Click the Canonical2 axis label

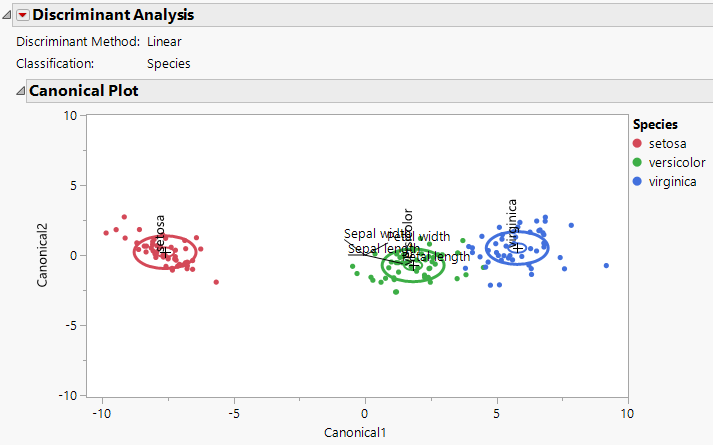44,255
